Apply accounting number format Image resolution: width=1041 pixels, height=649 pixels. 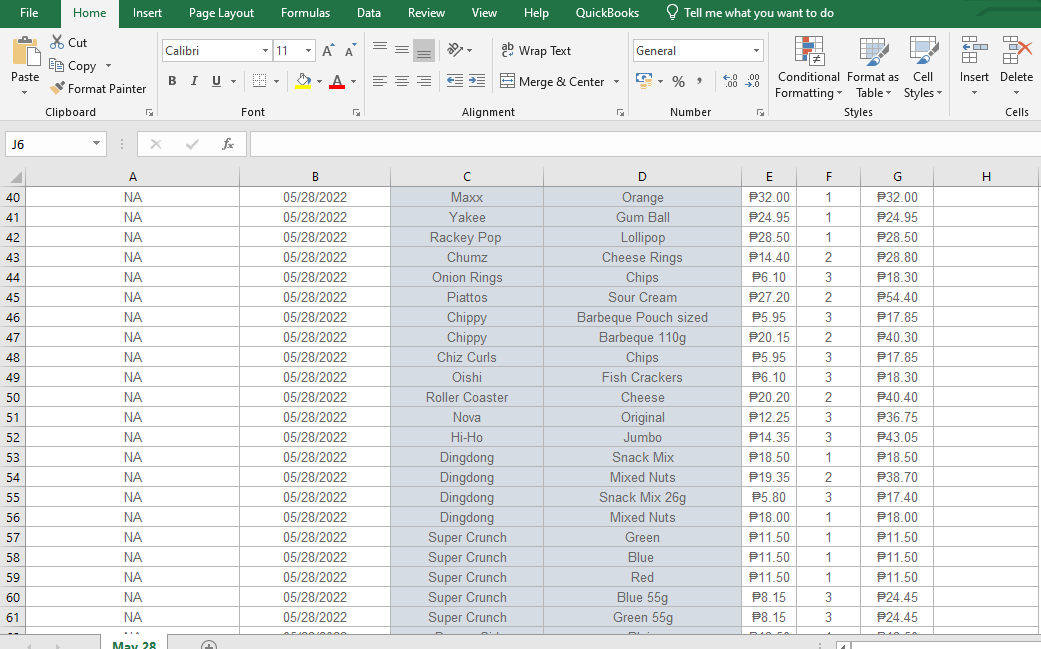pyautogui.click(x=643, y=81)
